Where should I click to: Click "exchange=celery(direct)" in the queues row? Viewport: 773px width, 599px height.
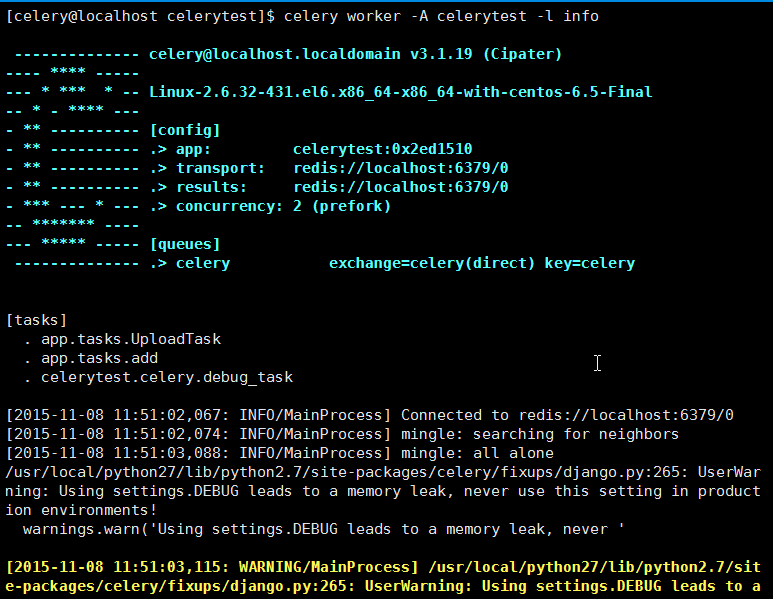point(432,263)
